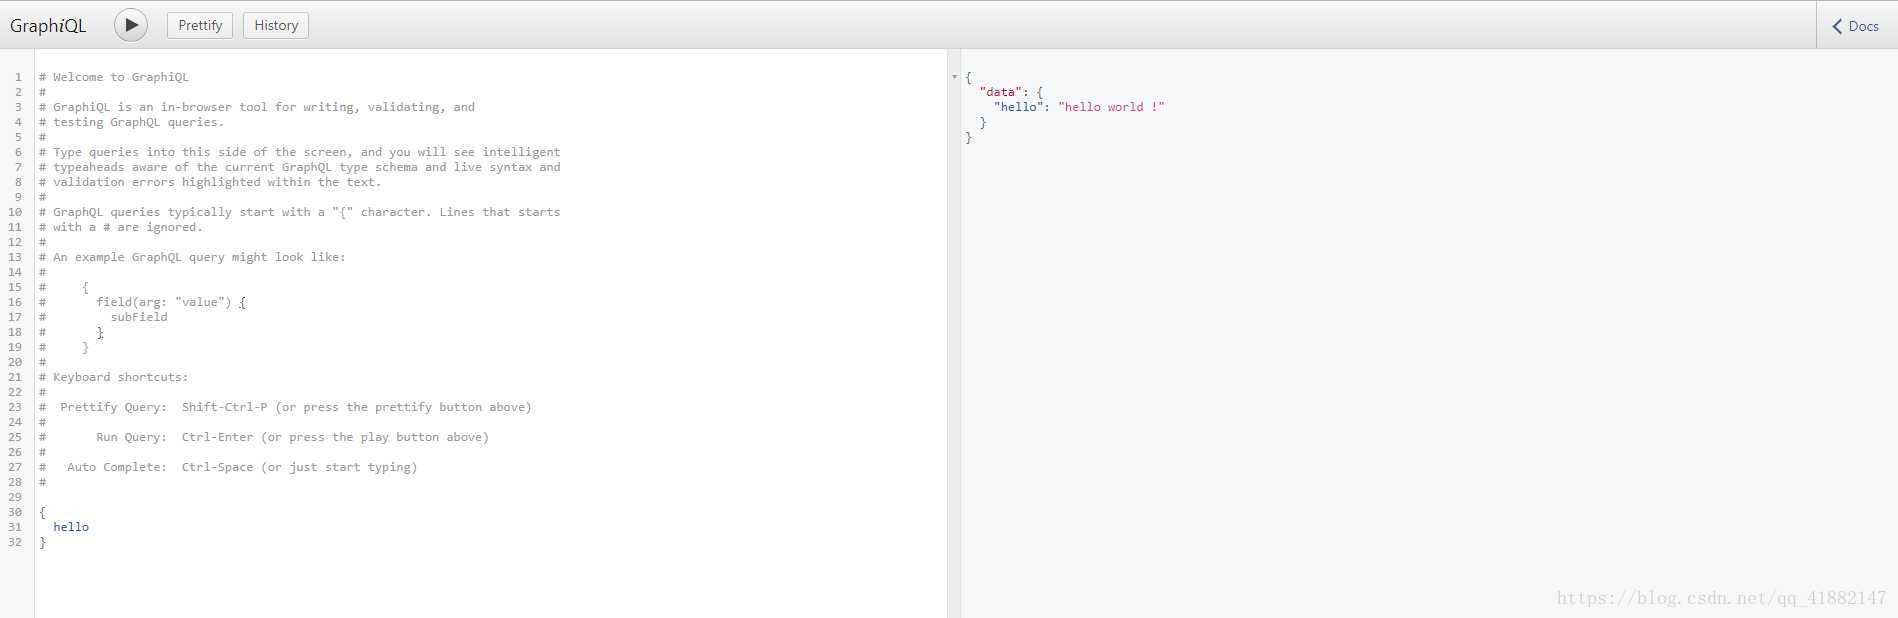
Task: Click the "testing GraphQL queries." comment line
Action: [132, 122]
